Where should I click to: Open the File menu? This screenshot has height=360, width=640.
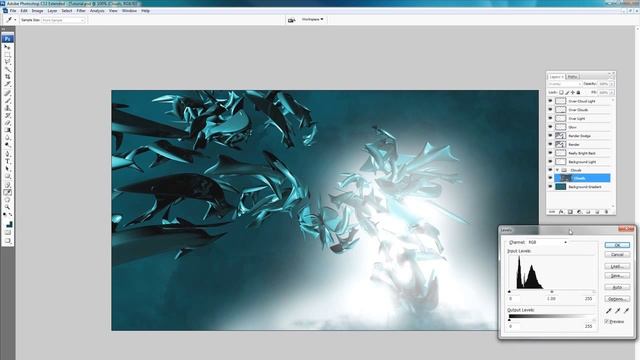pyautogui.click(x=13, y=11)
